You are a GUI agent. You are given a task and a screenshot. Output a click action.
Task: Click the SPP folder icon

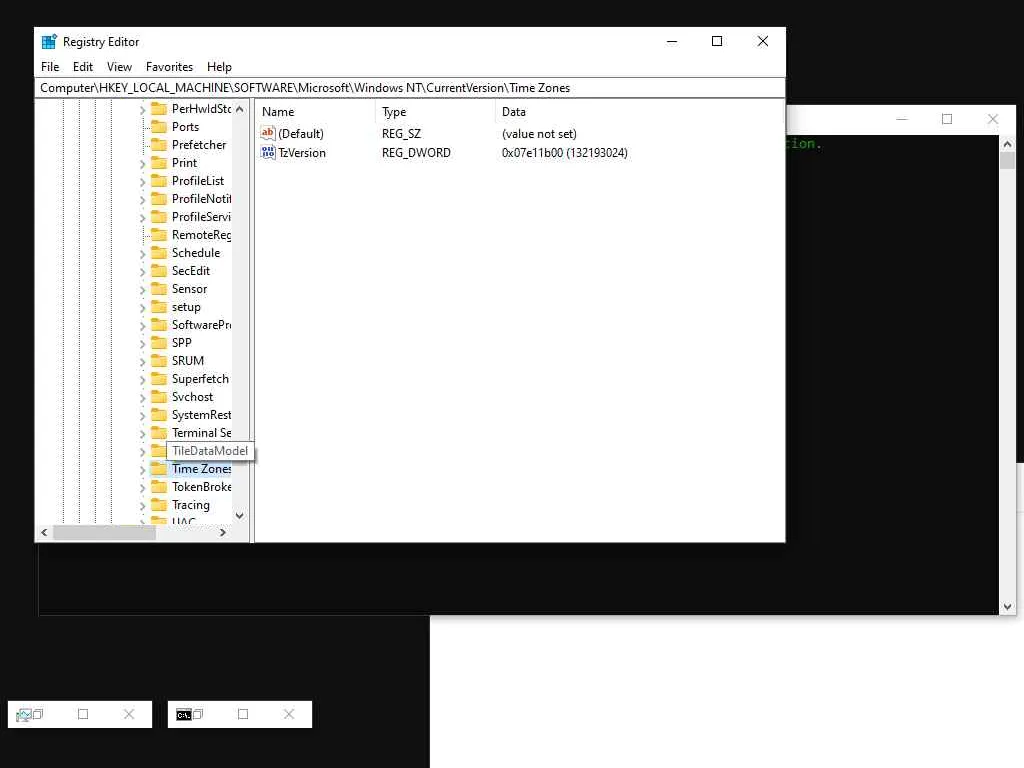pos(159,343)
